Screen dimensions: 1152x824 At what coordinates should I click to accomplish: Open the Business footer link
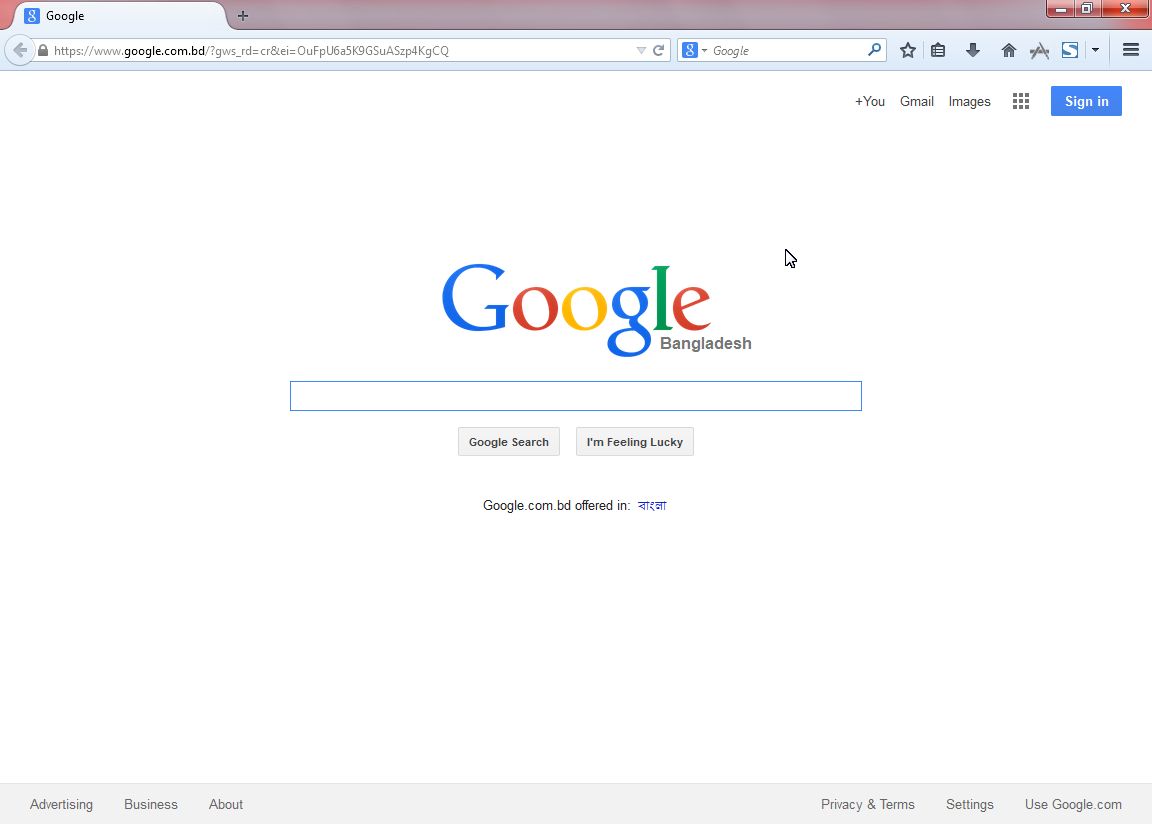[x=151, y=804]
